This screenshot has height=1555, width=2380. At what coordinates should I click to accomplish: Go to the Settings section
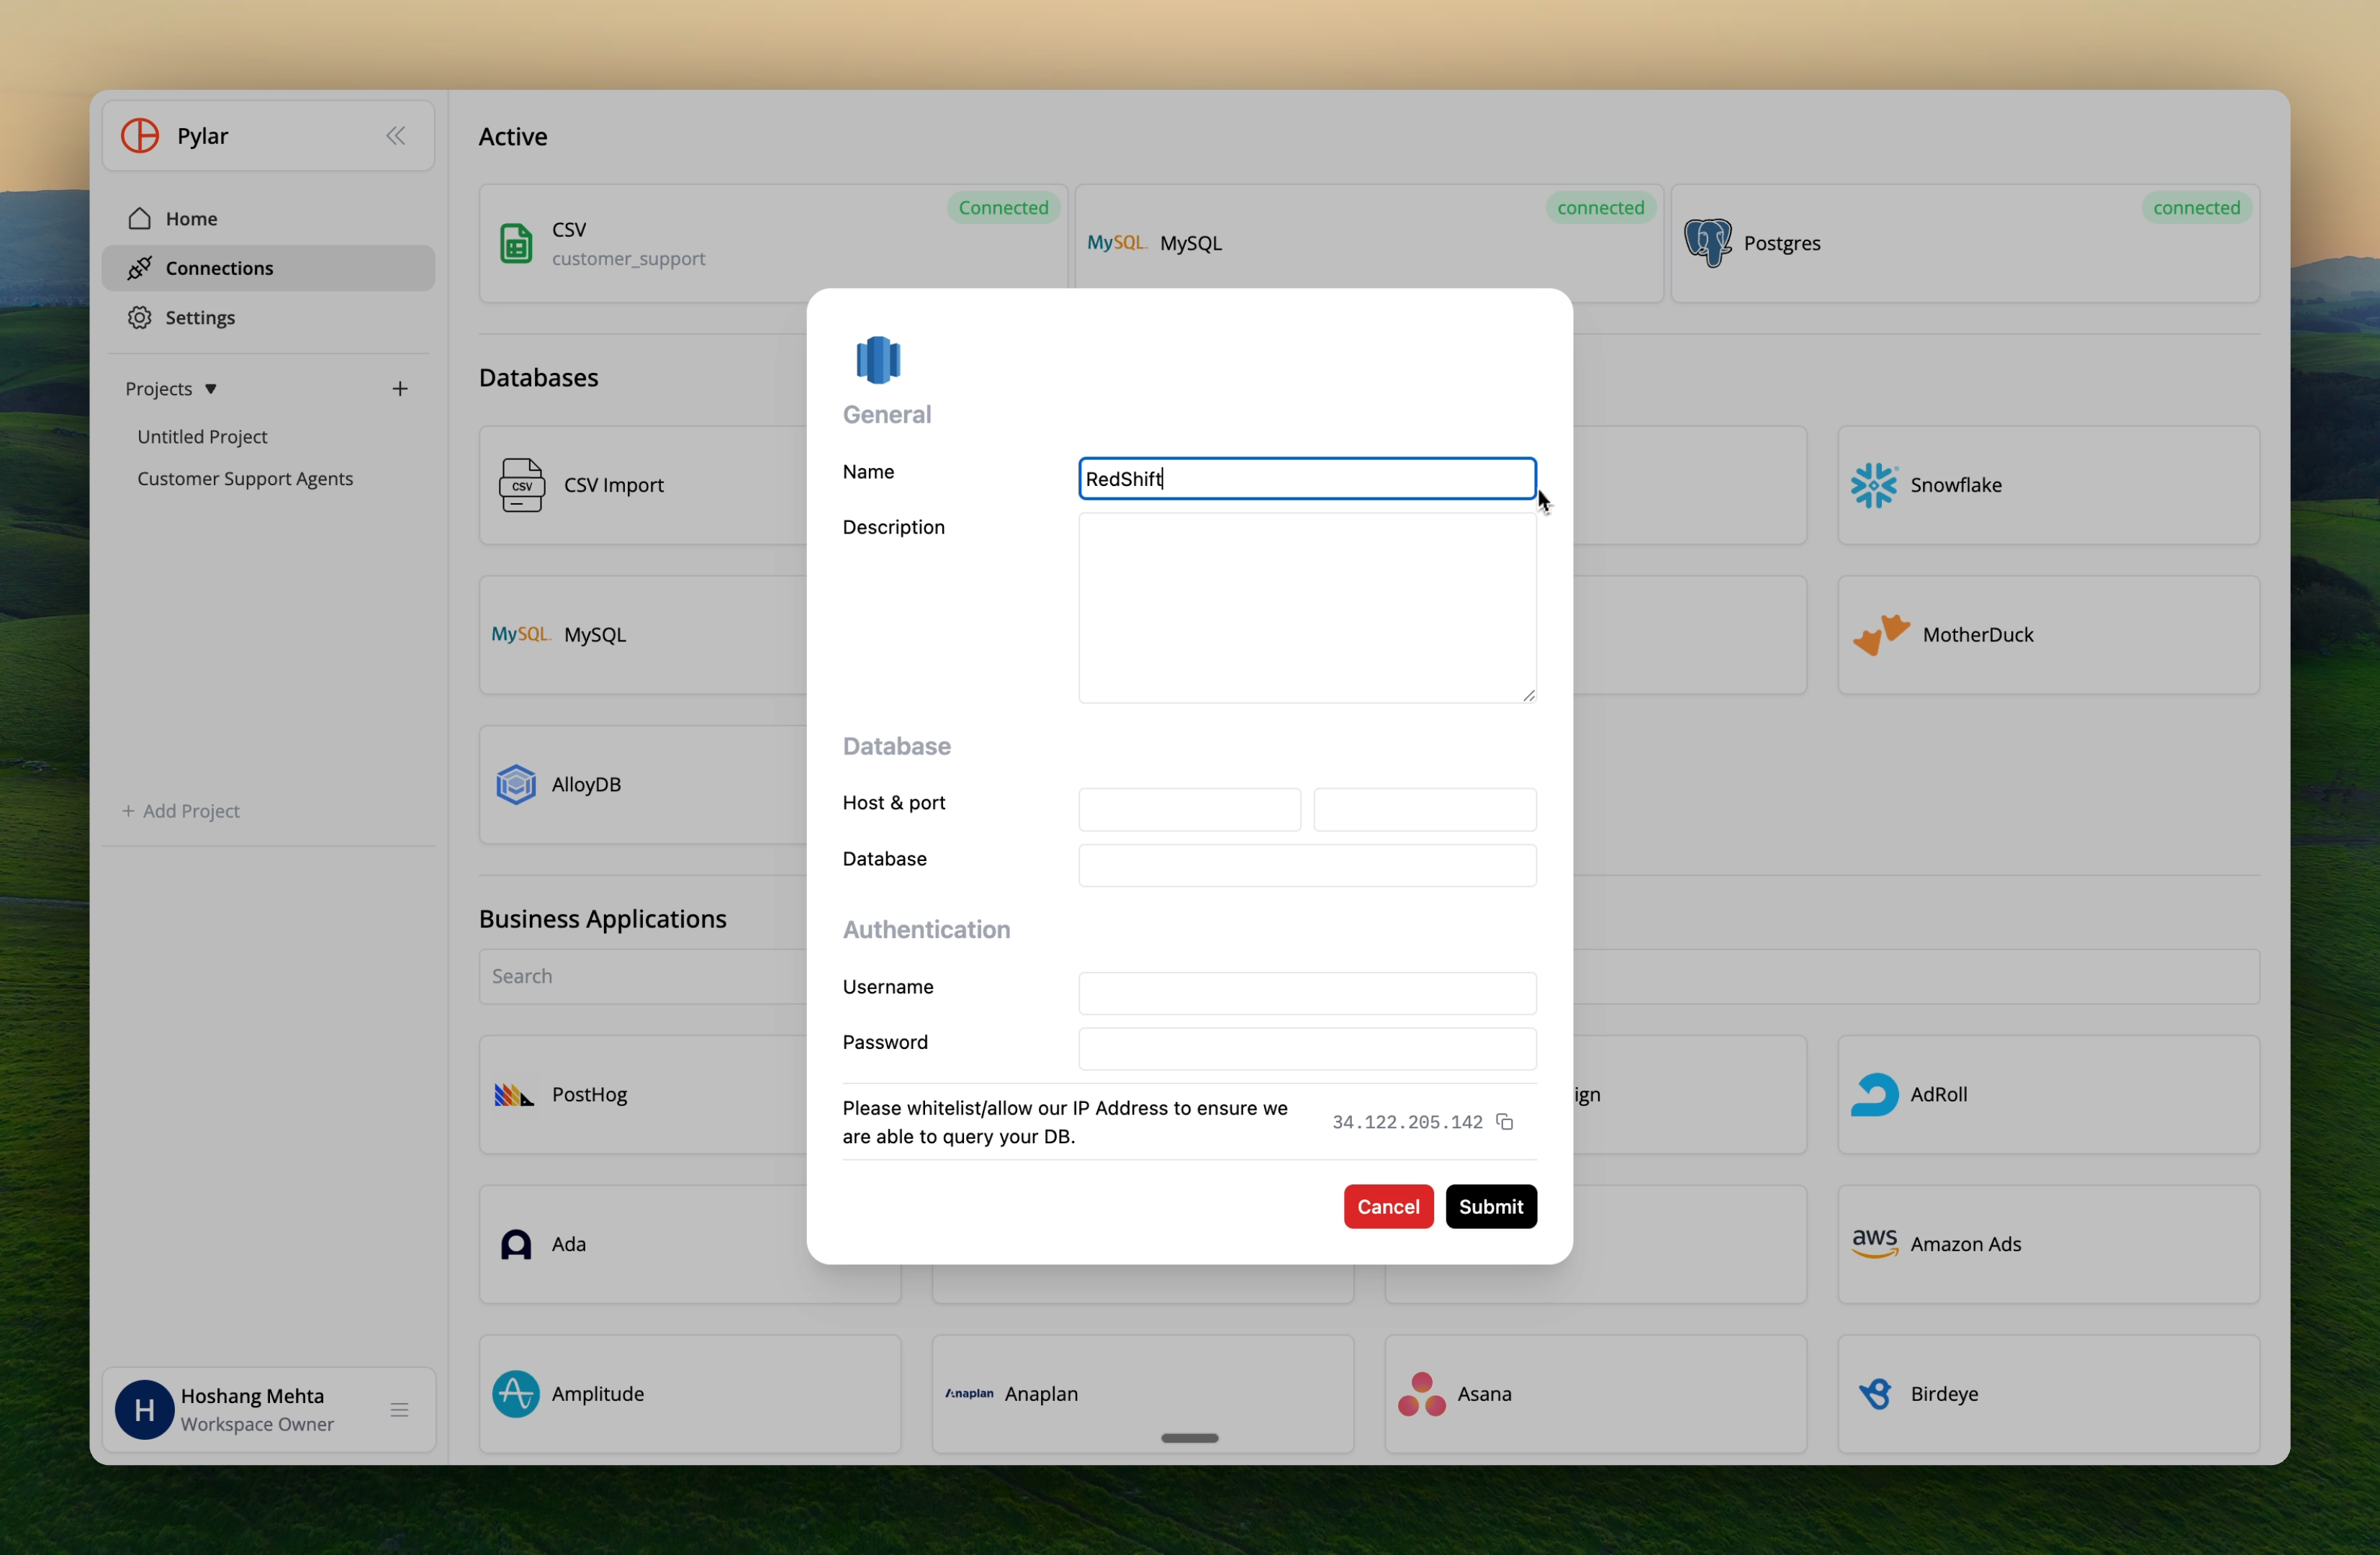[200, 317]
